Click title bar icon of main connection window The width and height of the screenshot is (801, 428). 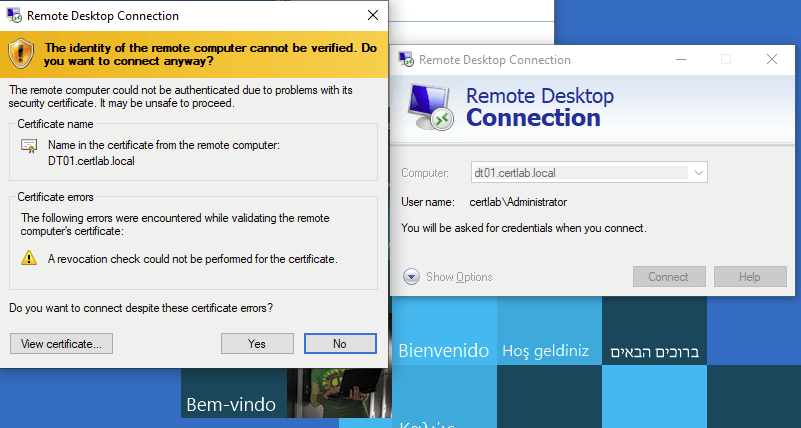click(x=406, y=60)
